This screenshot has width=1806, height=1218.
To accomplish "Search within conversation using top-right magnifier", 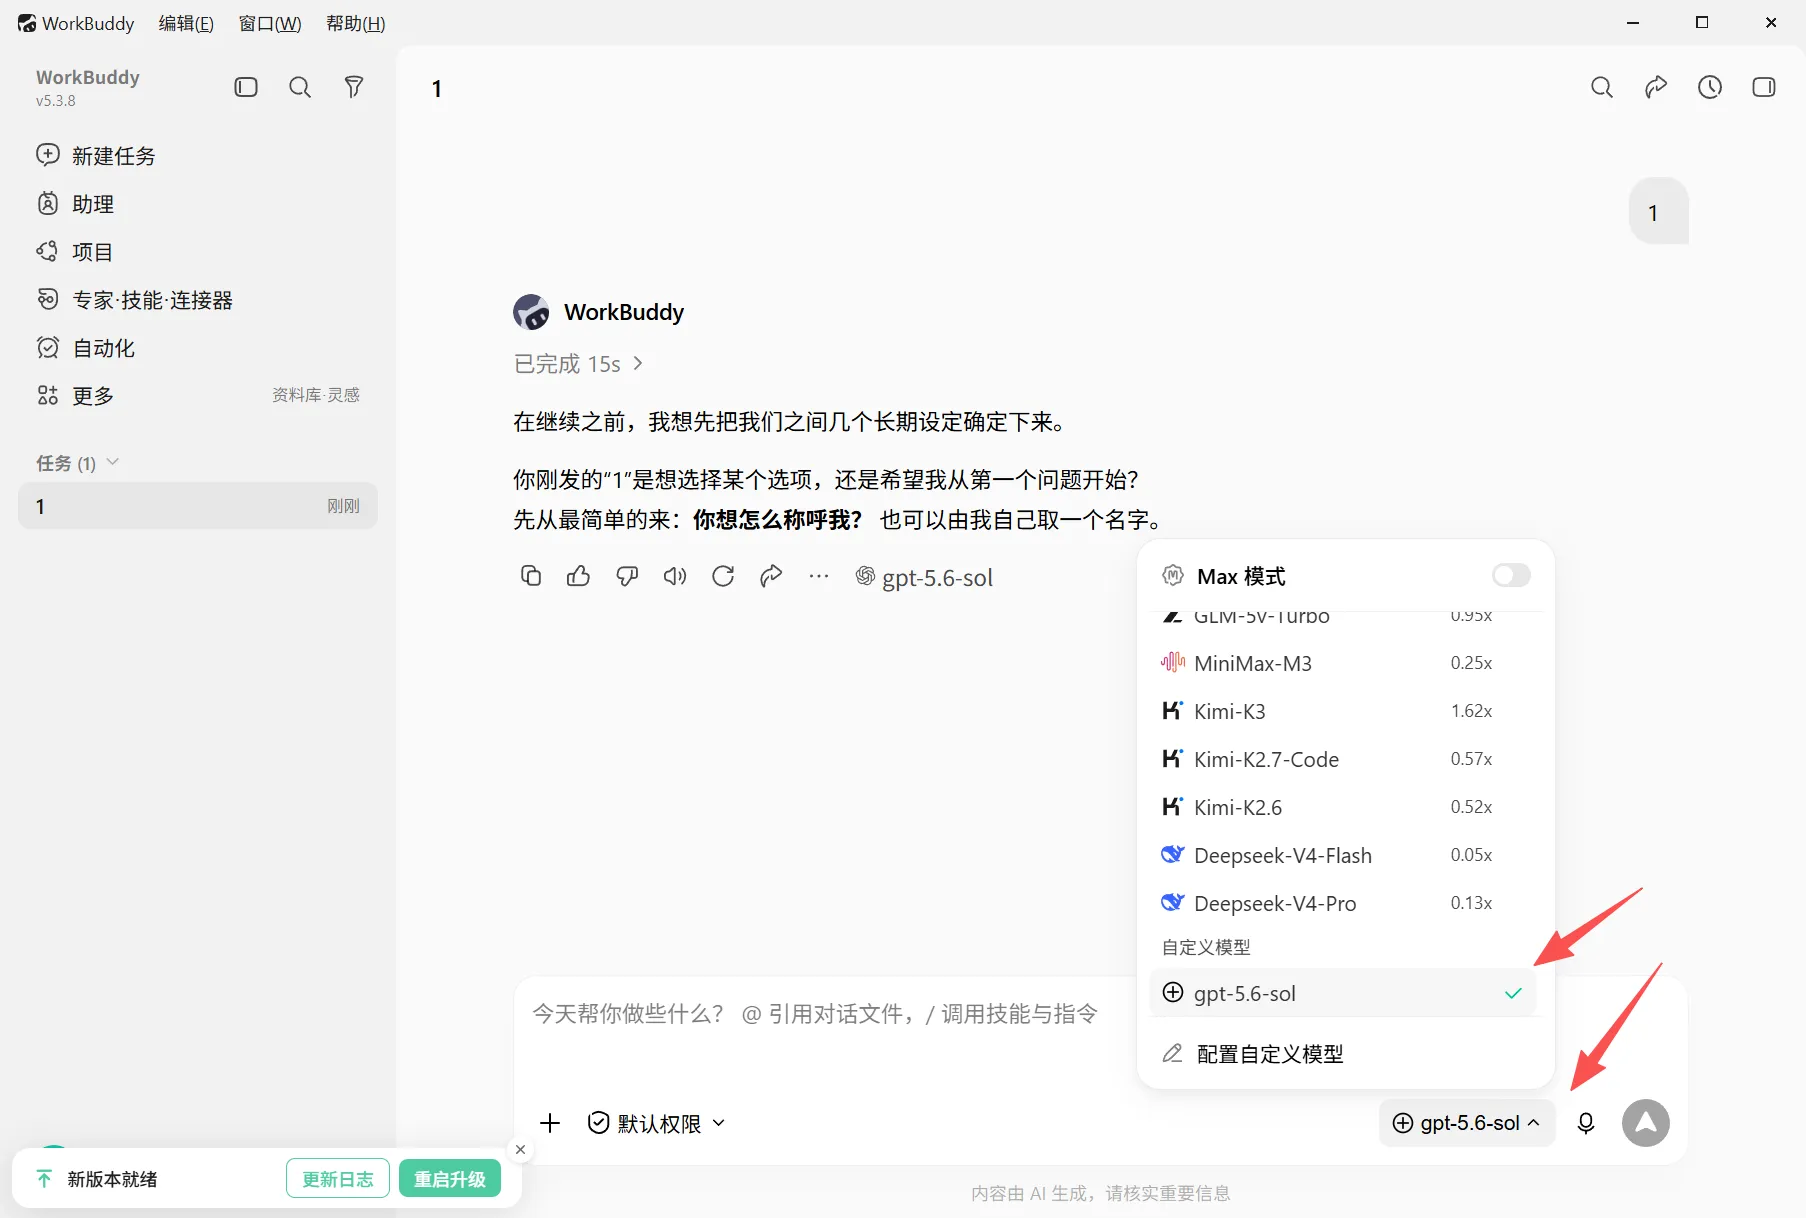I will [x=1602, y=87].
